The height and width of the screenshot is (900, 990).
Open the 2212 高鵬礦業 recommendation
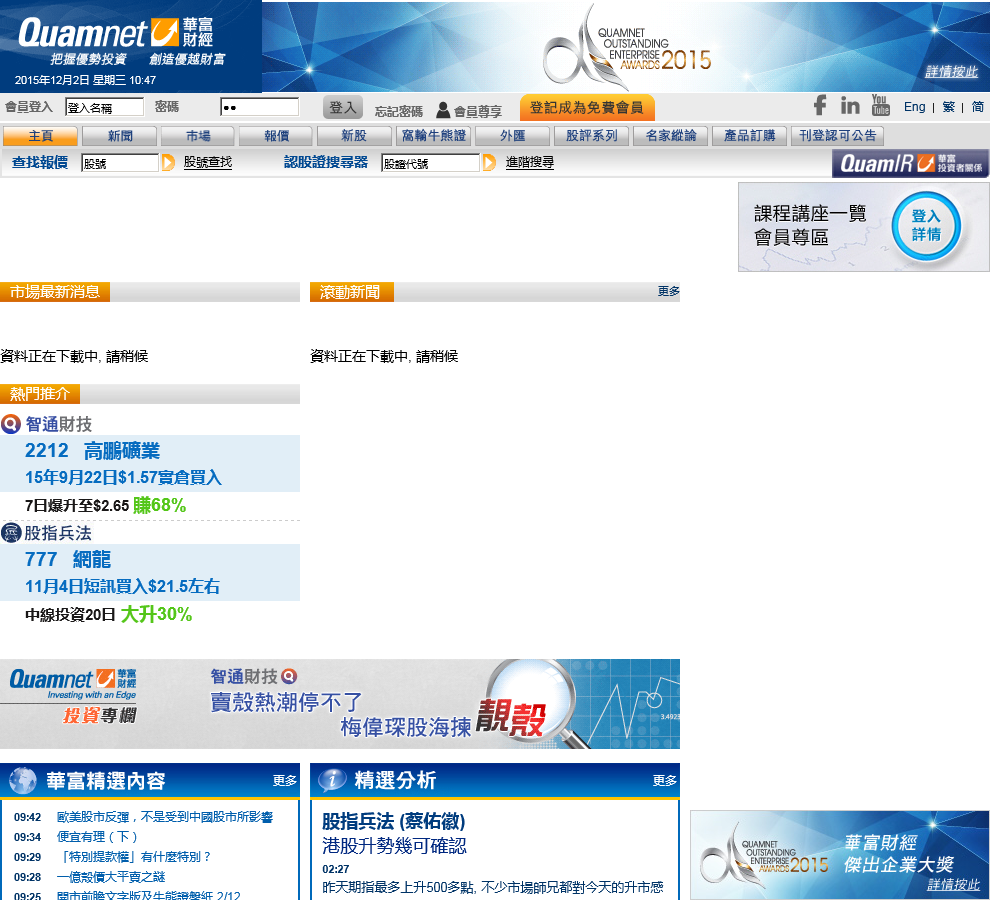[x=92, y=450]
